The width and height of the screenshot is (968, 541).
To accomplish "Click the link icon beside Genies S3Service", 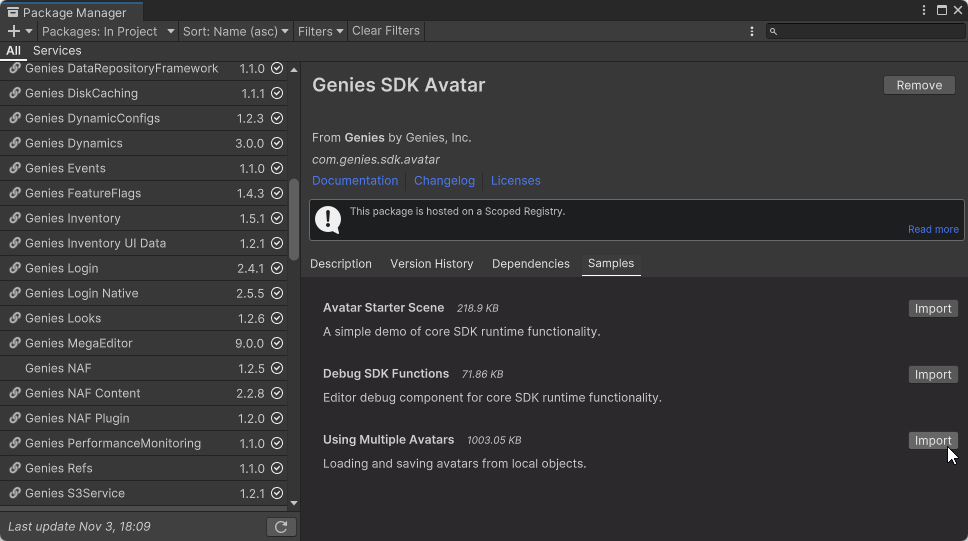I will point(15,493).
